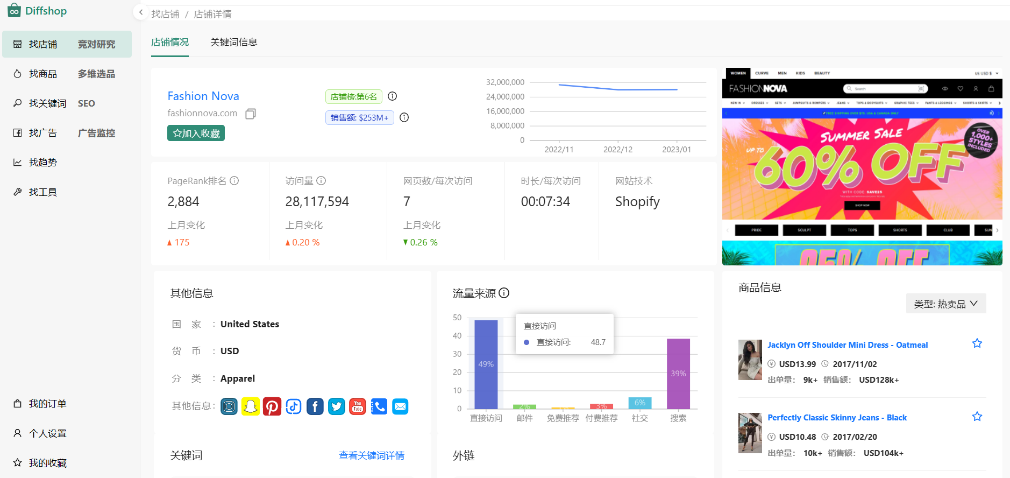Viewport: 1010px width, 478px height.
Task: Toggle star for Perfectly Classic Skinny Jeans
Action: tap(977, 416)
